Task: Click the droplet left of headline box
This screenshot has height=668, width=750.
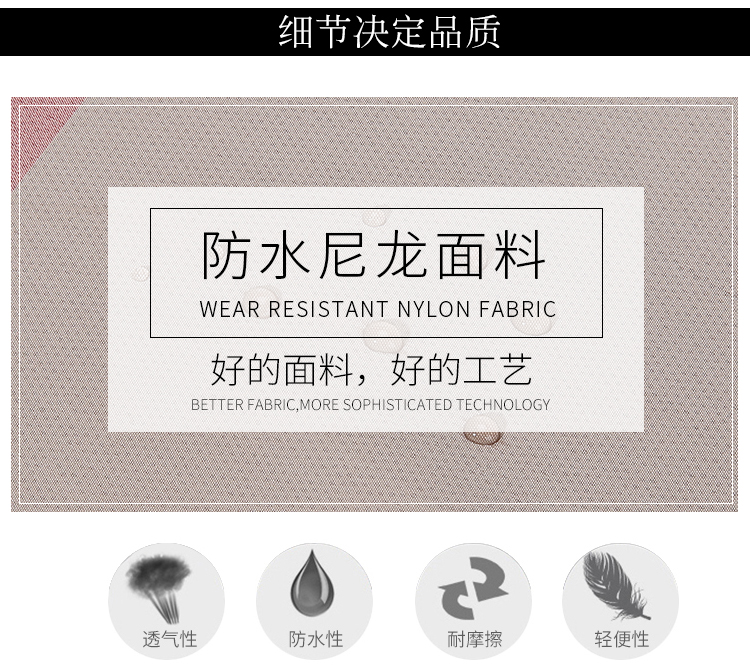Action: click(x=140, y=274)
